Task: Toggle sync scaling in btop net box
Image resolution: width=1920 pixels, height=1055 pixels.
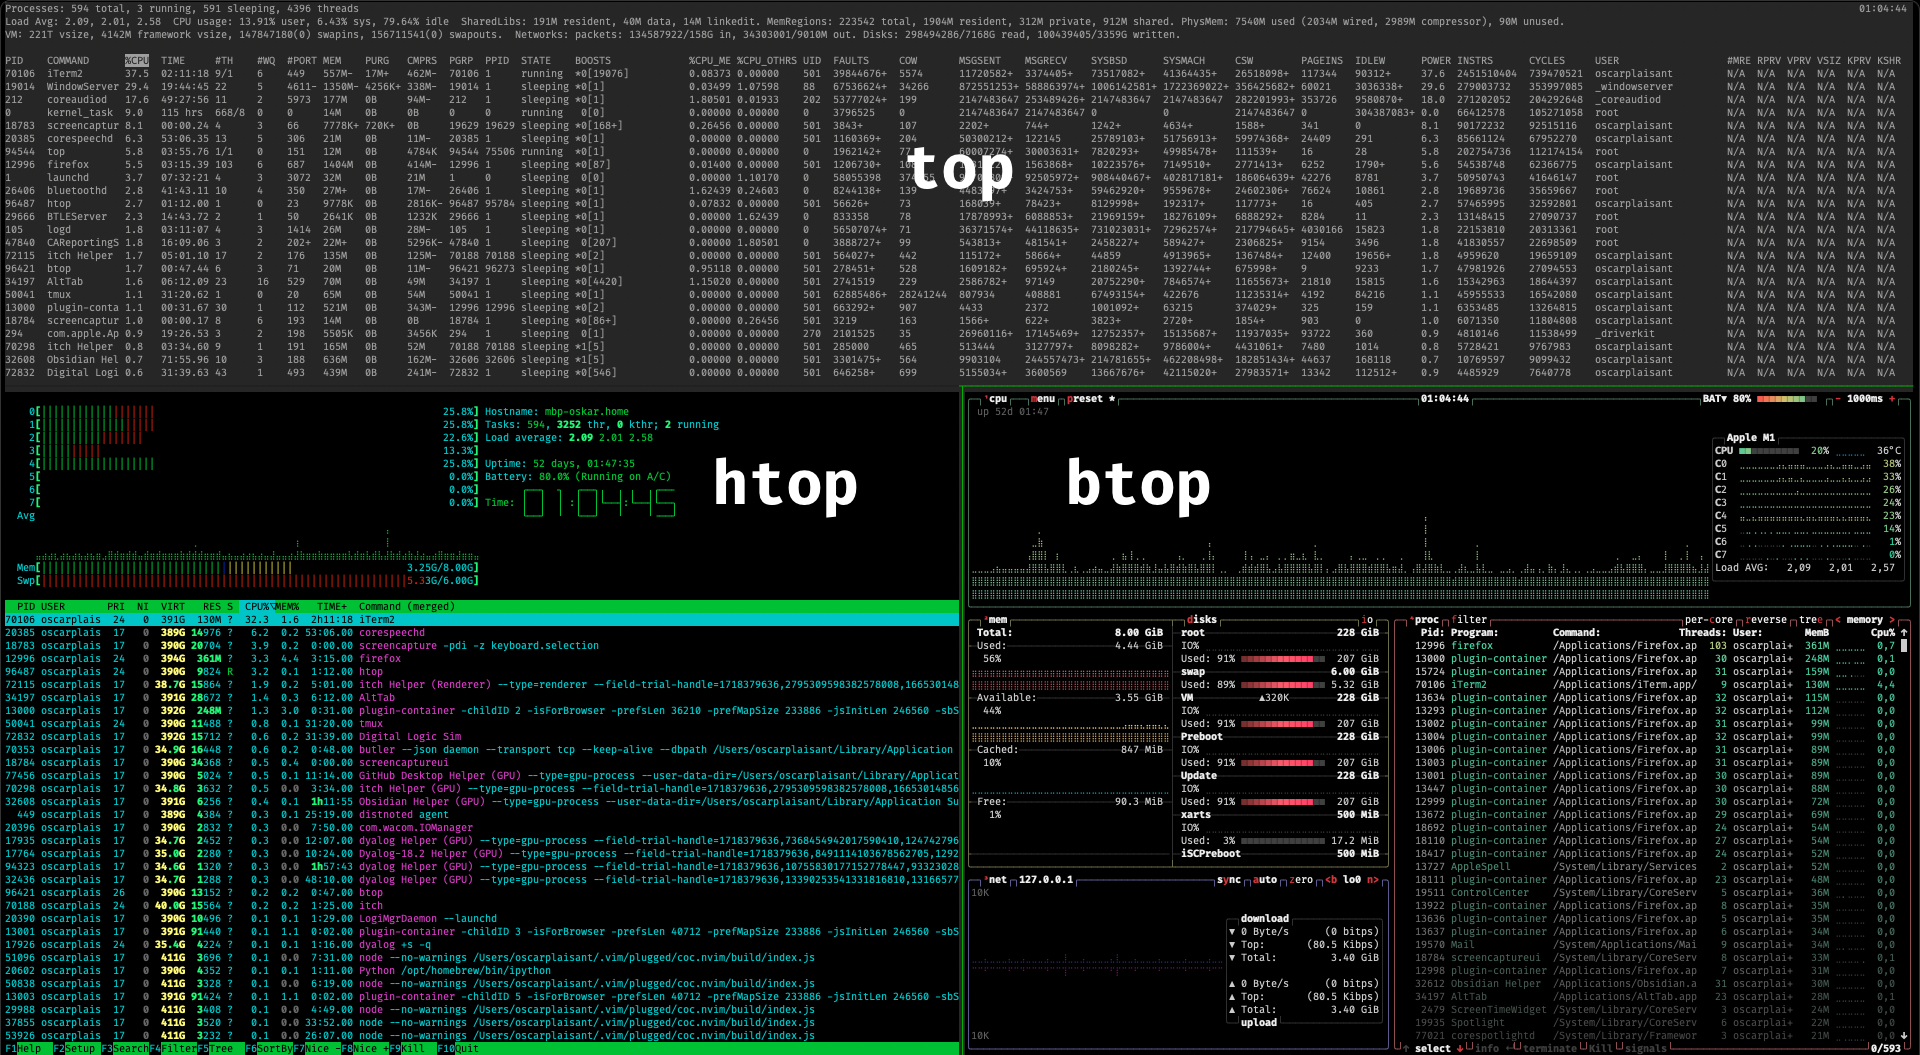Action: tap(1229, 880)
